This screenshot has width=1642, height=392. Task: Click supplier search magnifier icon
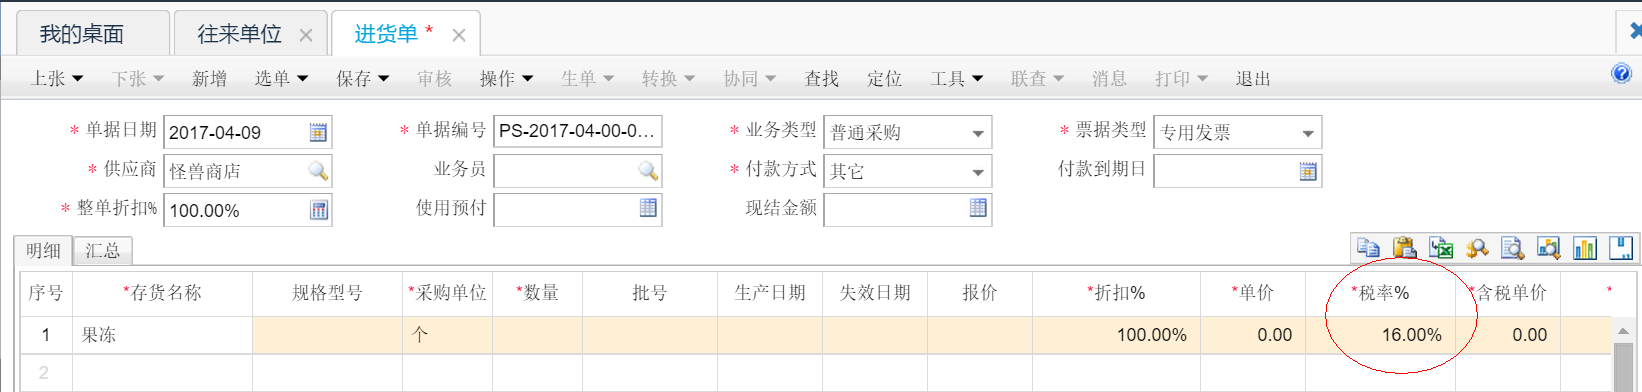tap(318, 171)
